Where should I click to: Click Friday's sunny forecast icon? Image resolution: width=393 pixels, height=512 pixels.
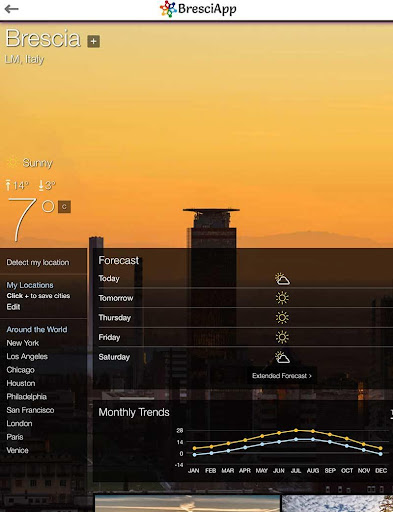pos(282,337)
